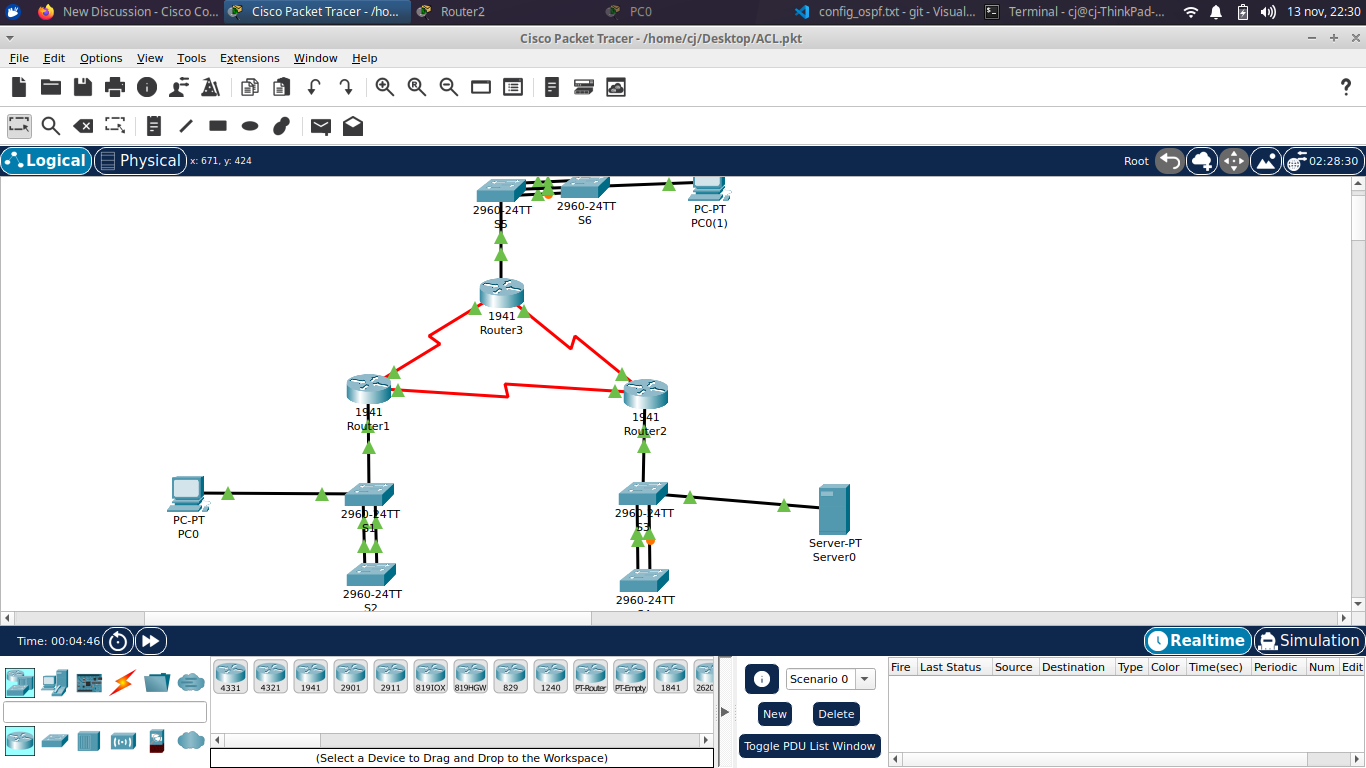1366x768 pixels.
Task: Select the 2911 router model
Action: coord(390,675)
